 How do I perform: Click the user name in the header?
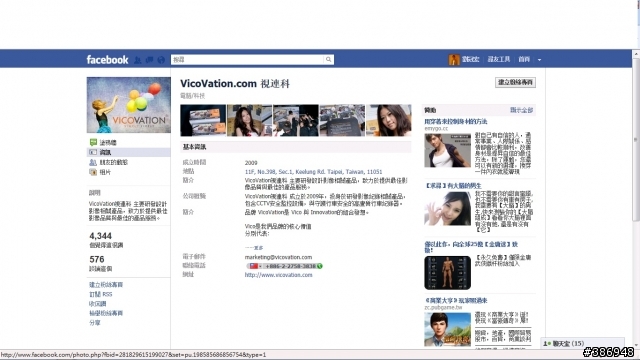click(471, 60)
